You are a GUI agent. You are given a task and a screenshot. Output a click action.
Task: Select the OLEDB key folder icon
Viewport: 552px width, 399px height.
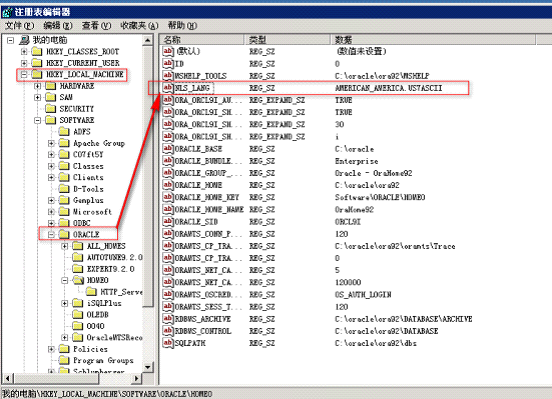point(77,314)
